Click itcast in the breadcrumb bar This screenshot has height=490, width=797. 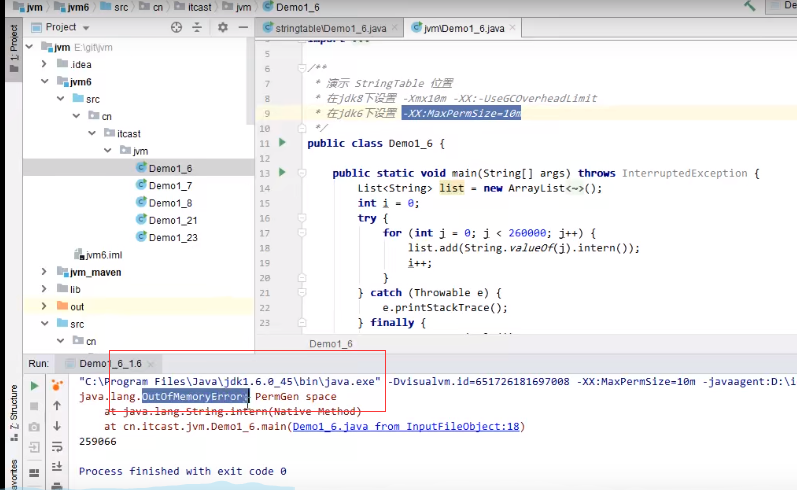[x=193, y=7]
